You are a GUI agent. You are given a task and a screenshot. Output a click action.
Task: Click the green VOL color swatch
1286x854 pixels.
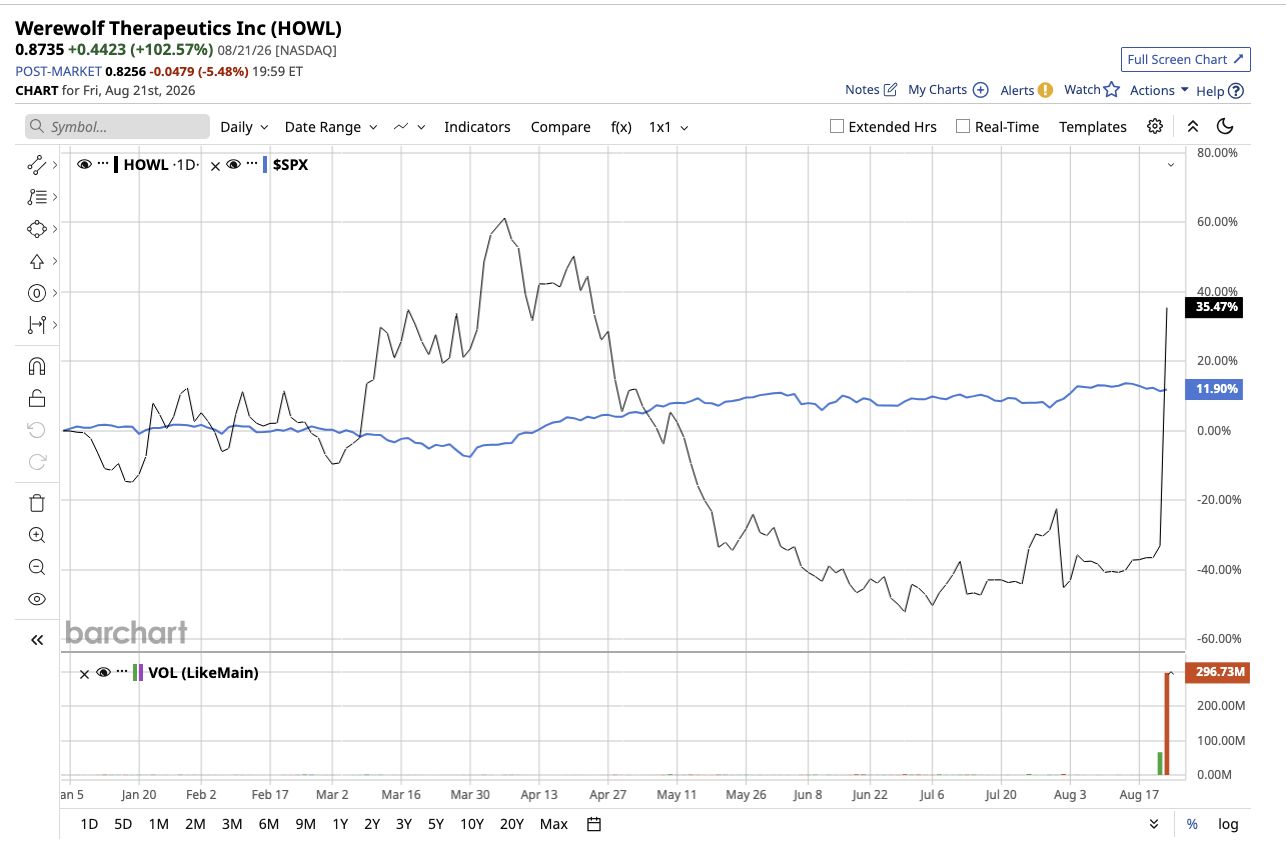pos(135,673)
